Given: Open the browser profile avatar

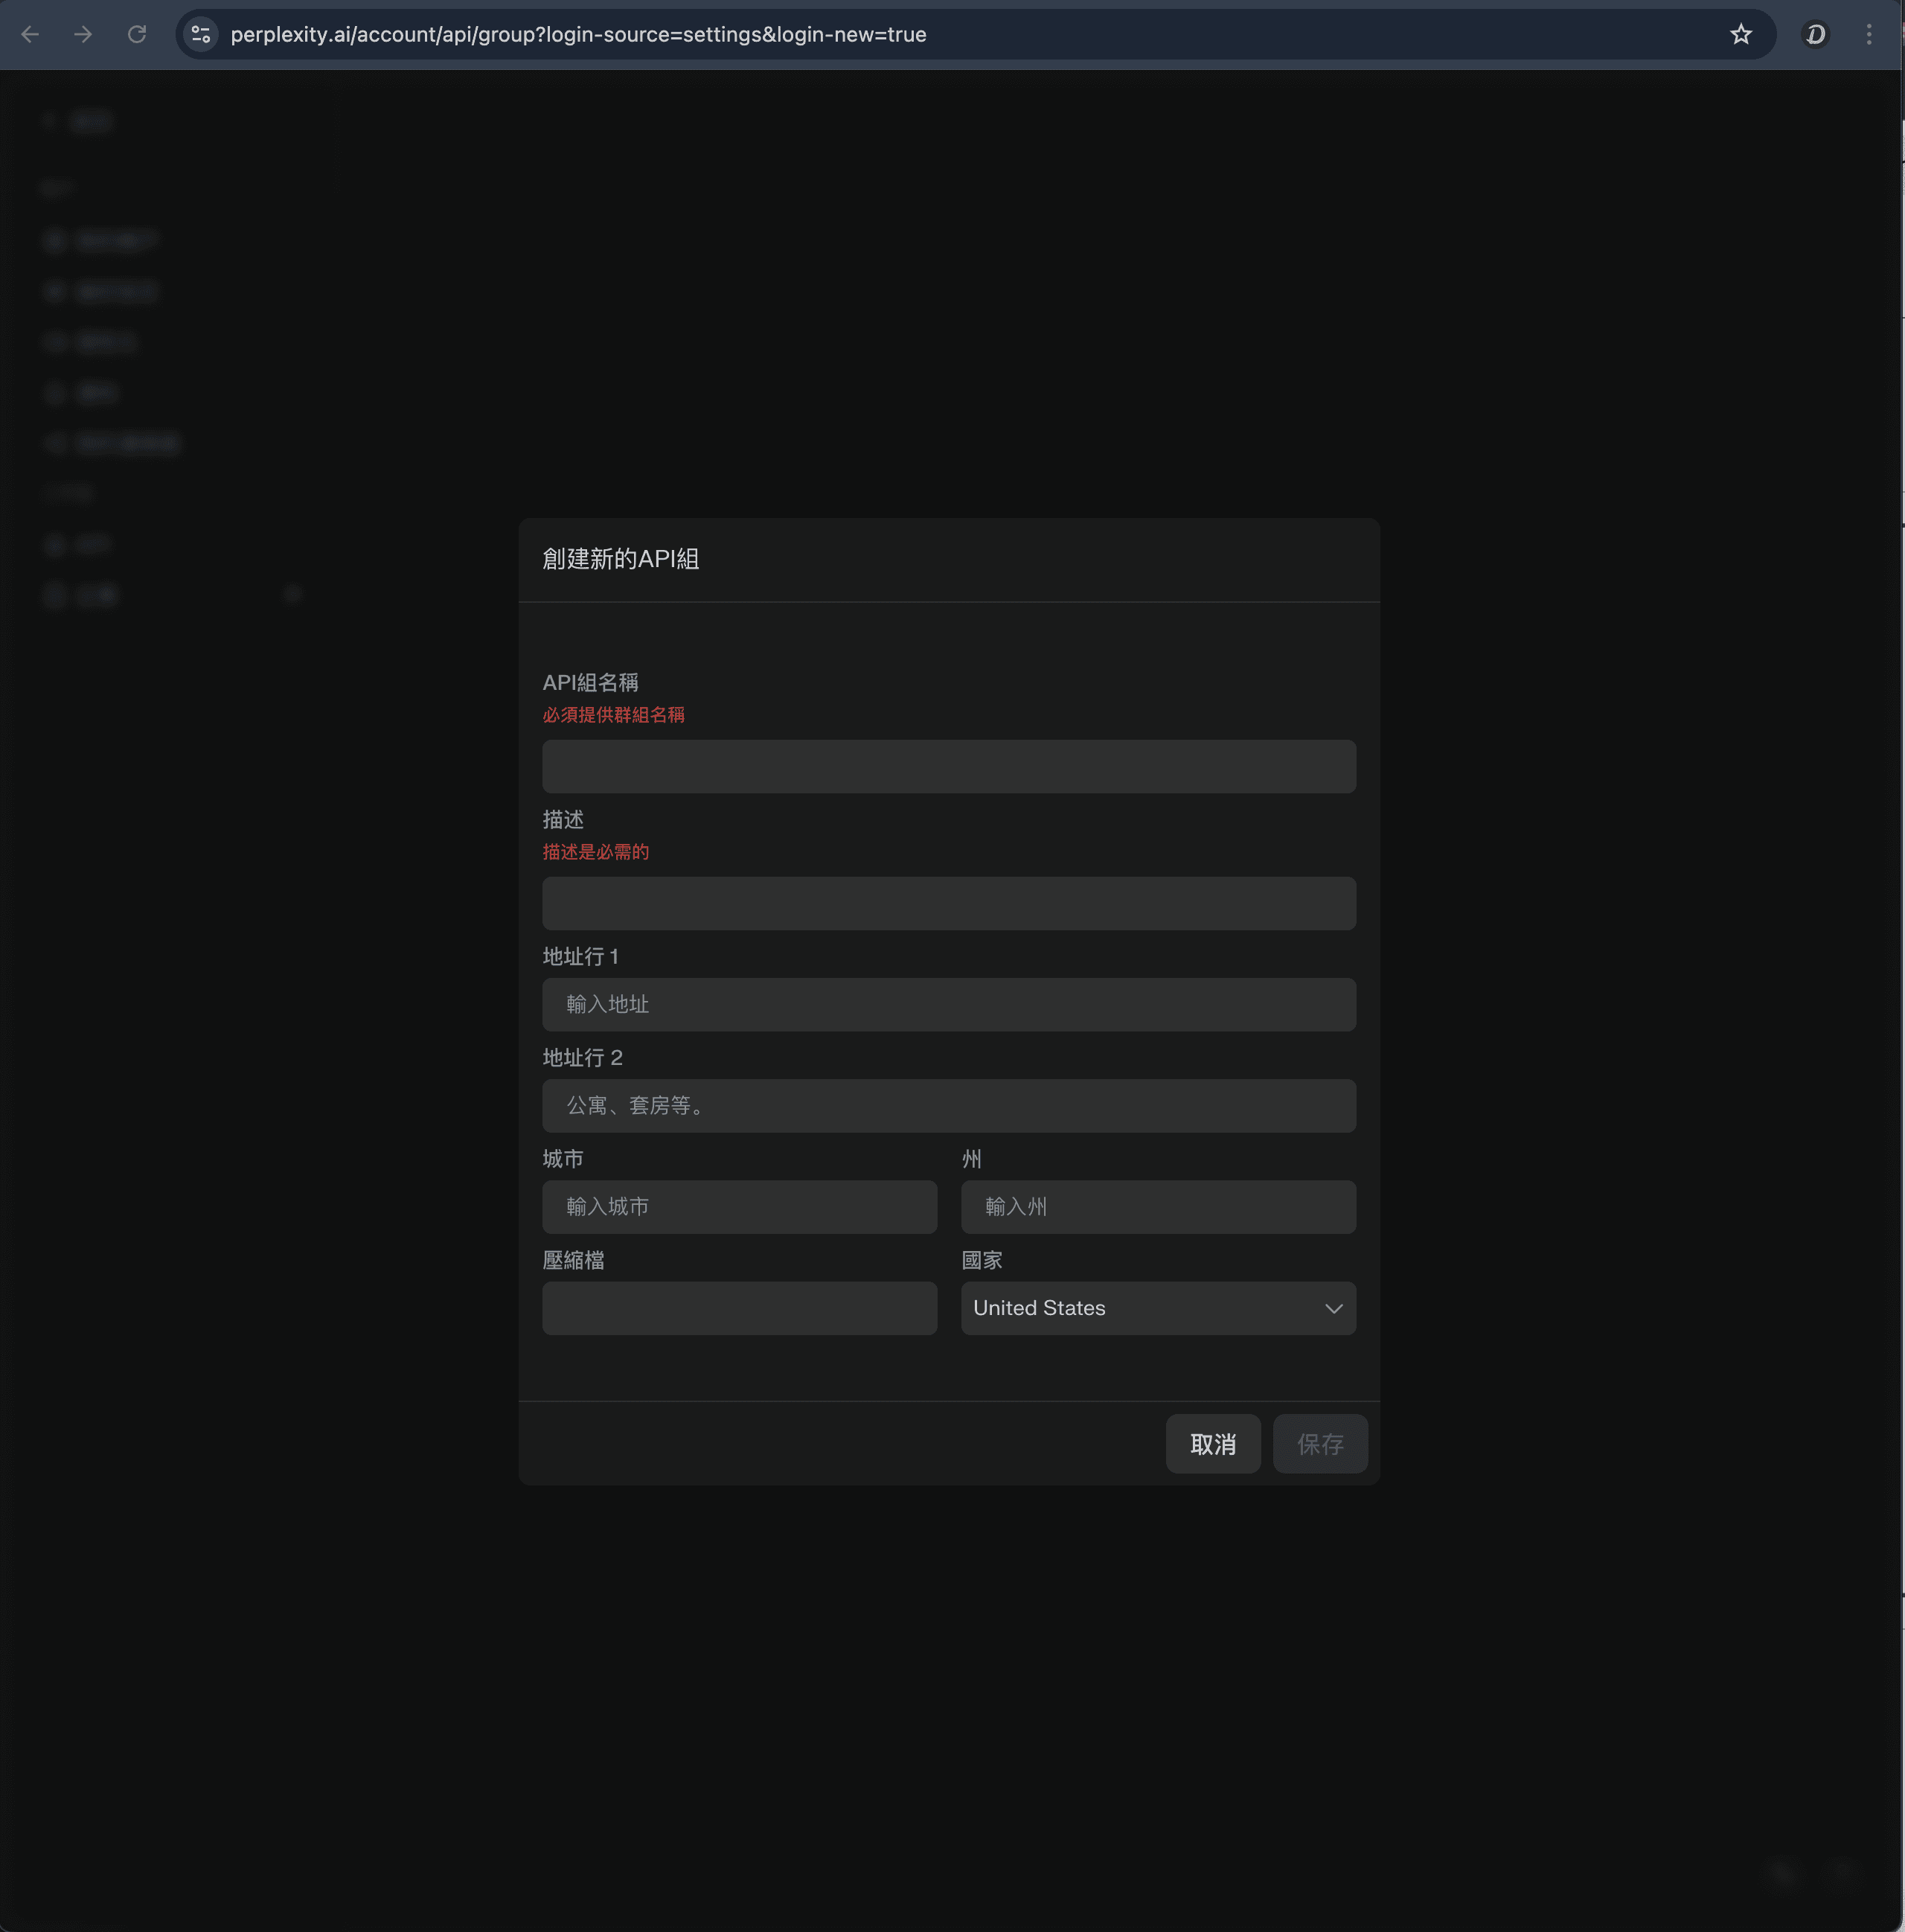Looking at the screenshot, I should tap(1815, 35).
